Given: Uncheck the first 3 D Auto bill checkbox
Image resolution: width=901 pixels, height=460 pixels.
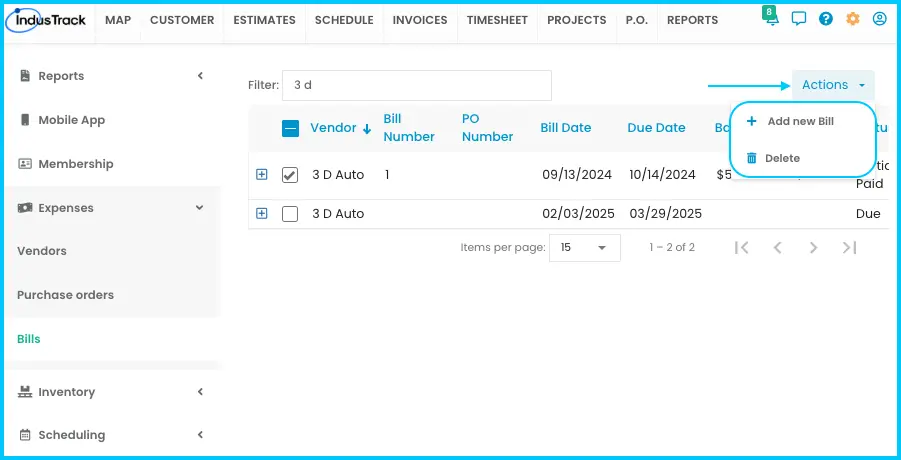Looking at the screenshot, I should [290, 175].
